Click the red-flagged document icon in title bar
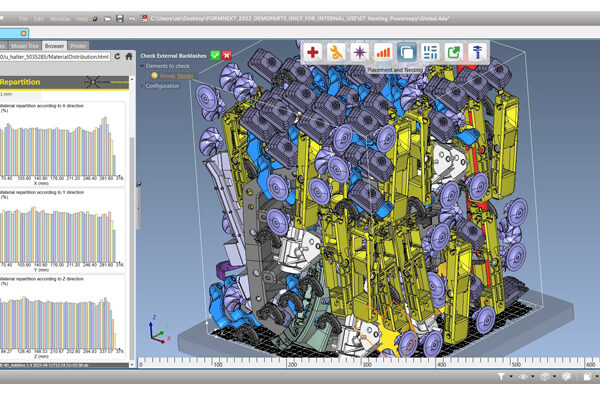This screenshot has height=395, width=600. (x=144, y=18)
